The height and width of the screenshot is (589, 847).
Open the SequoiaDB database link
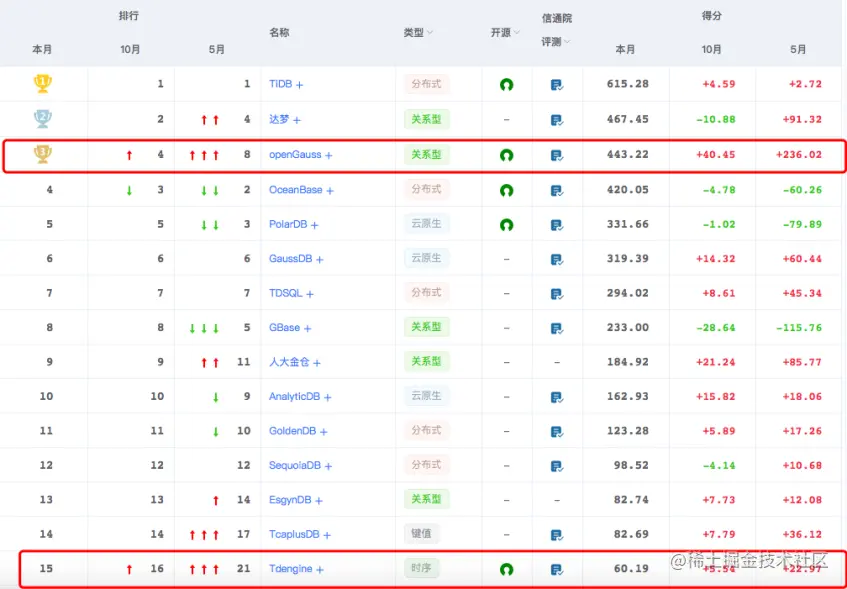click(x=295, y=465)
